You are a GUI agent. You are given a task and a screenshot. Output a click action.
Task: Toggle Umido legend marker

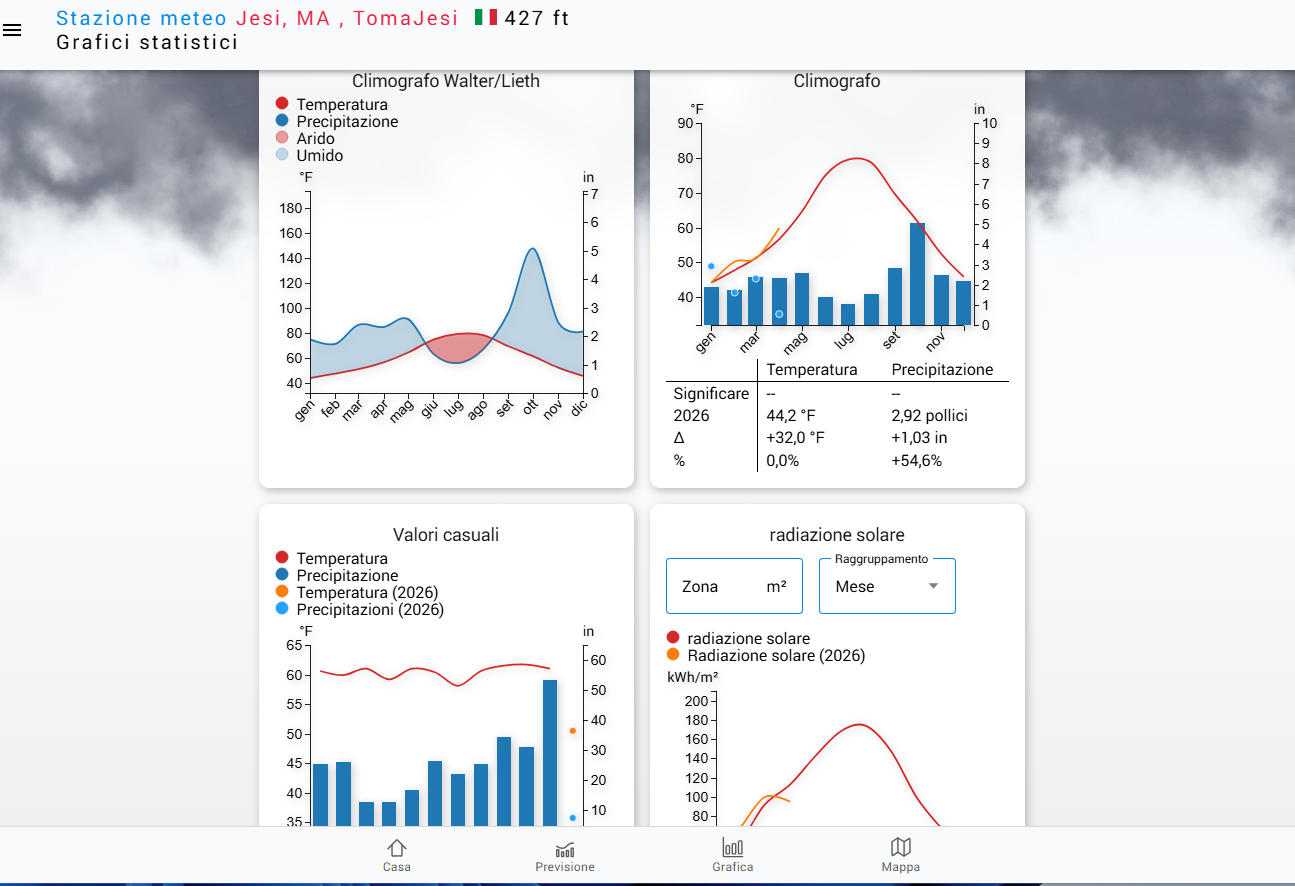pos(282,156)
